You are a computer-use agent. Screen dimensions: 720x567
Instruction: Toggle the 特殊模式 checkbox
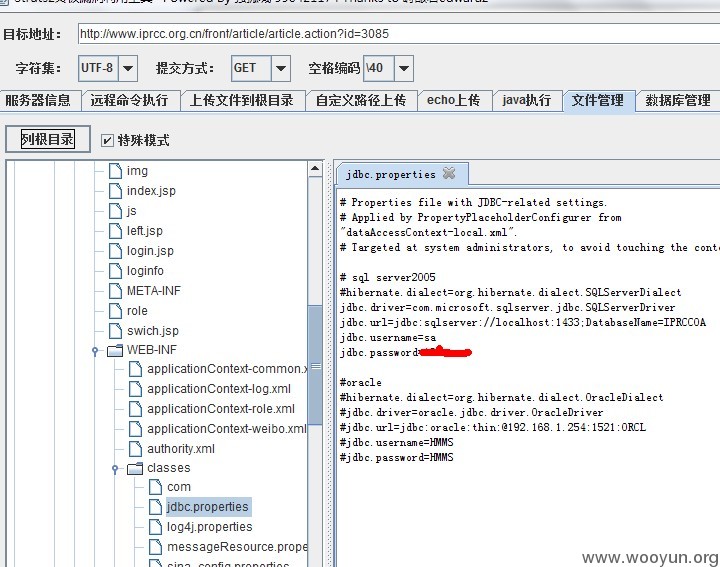click(107, 140)
